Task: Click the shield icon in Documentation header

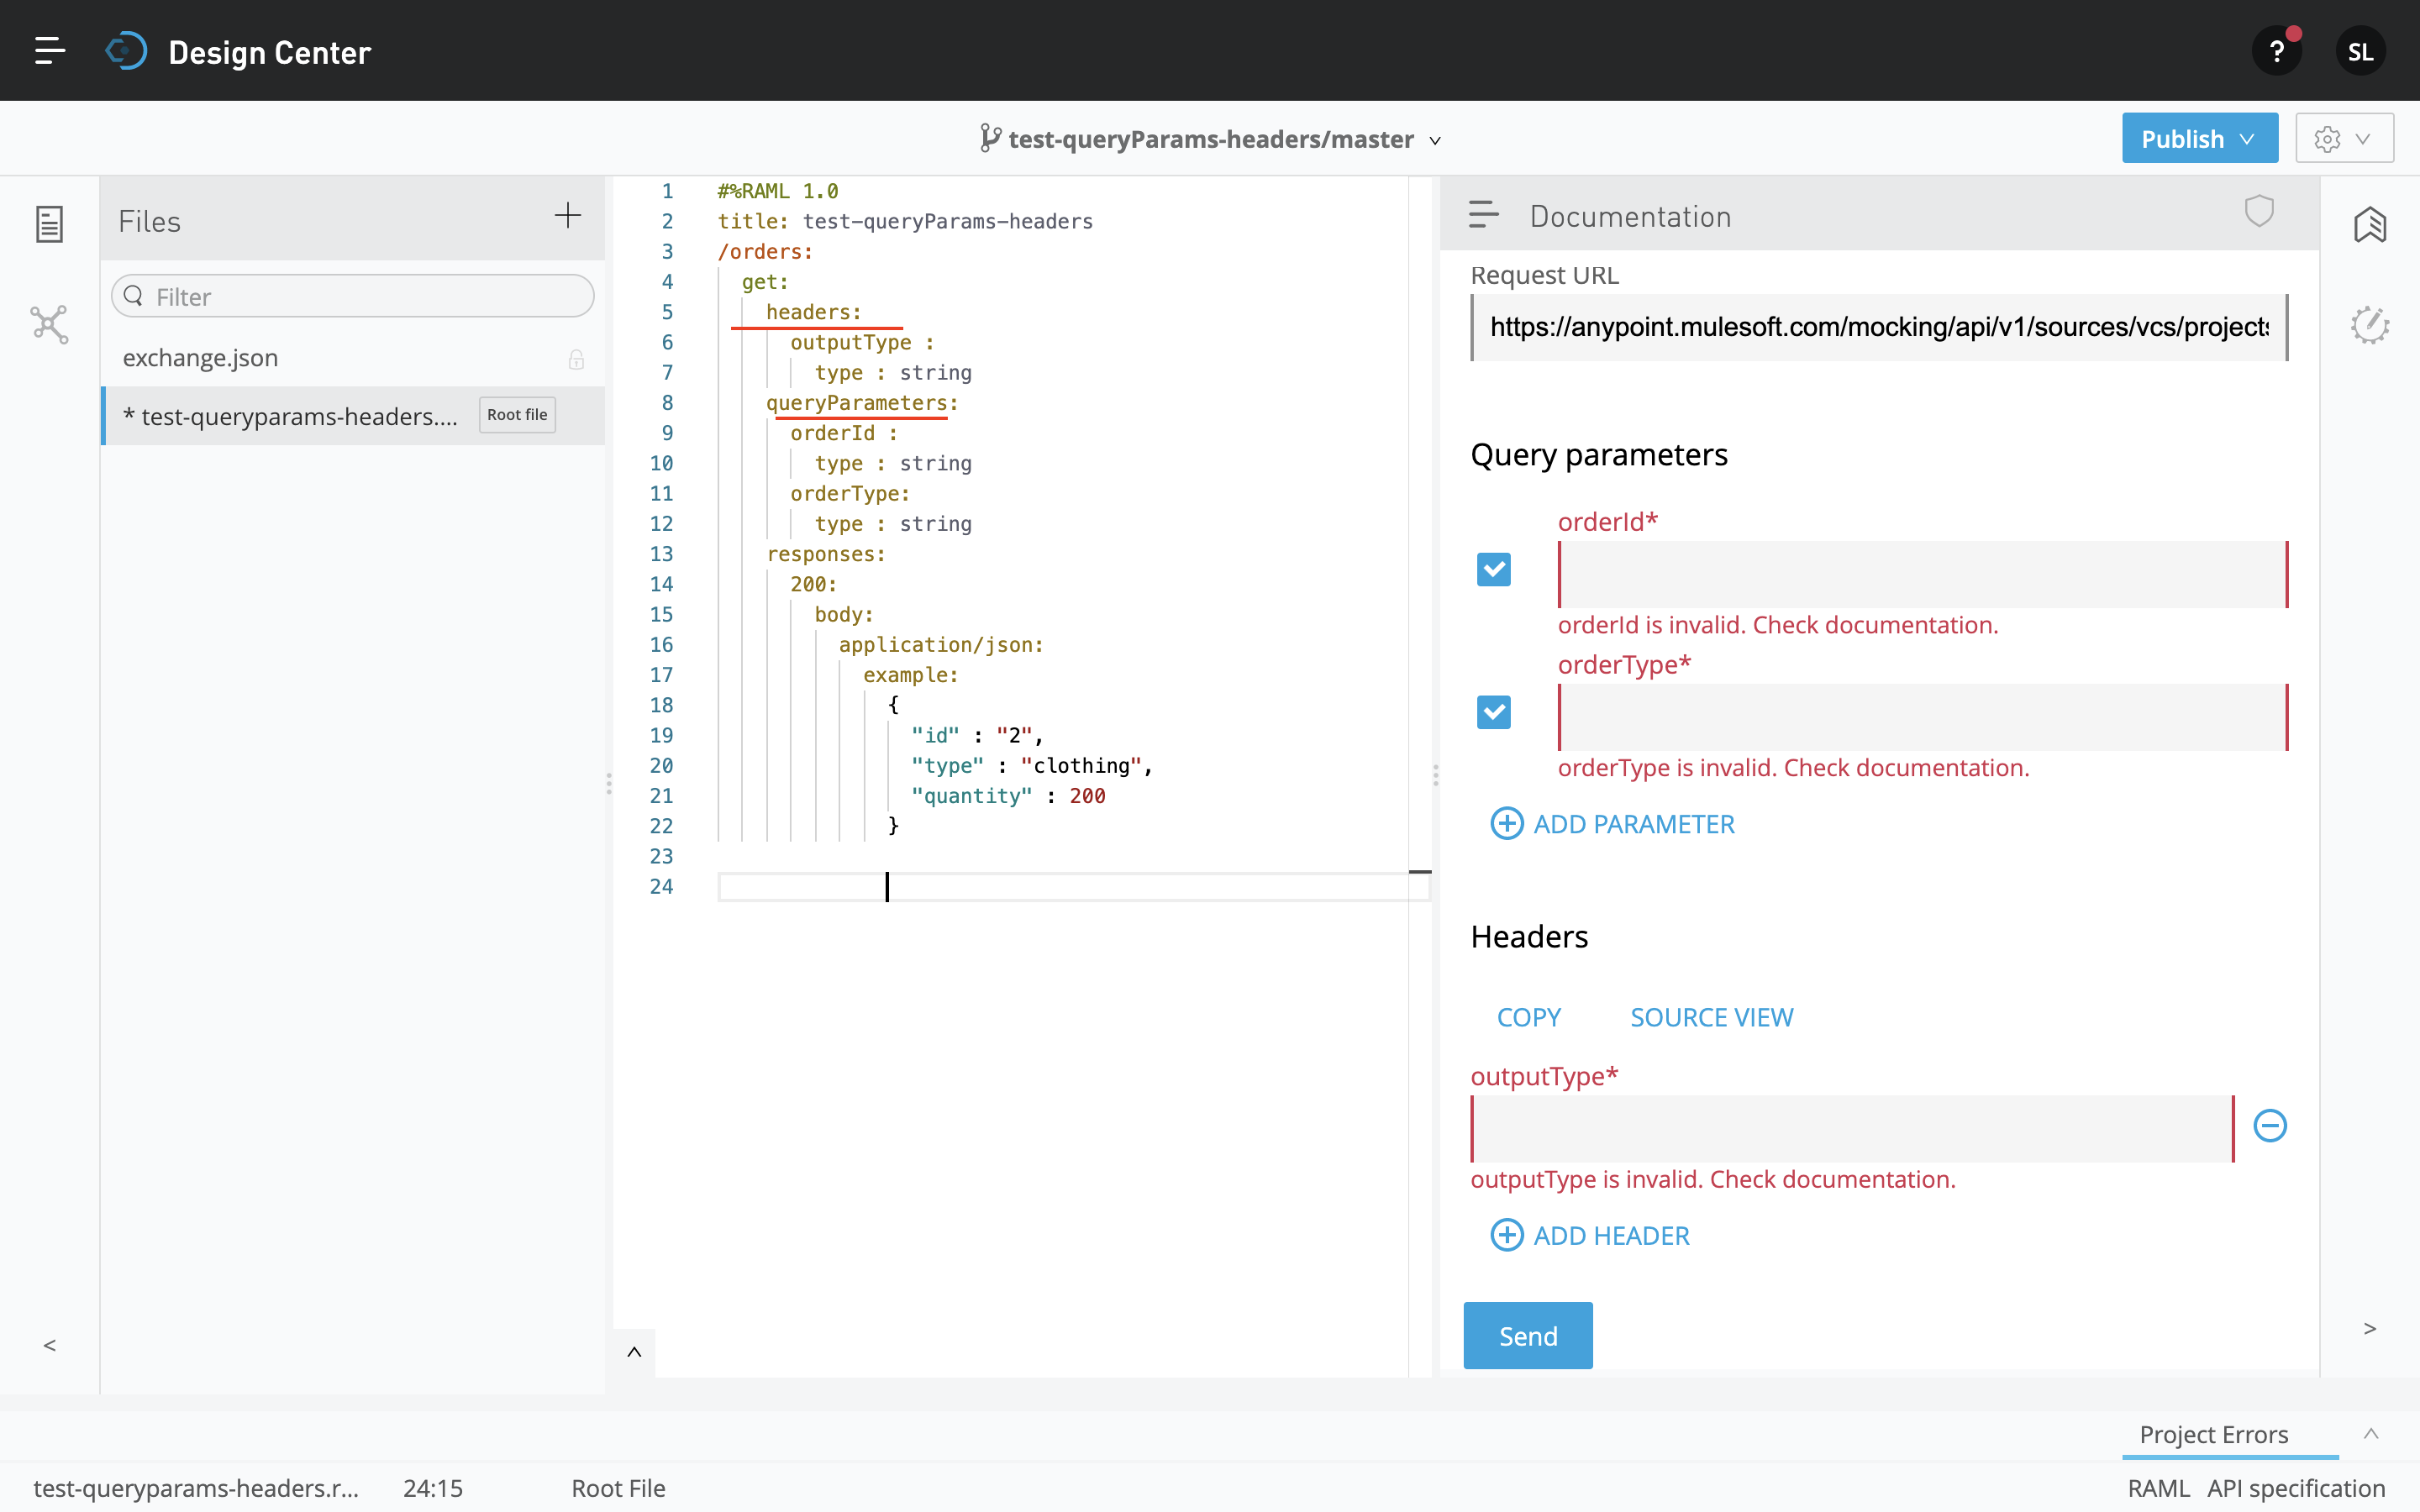Action: click(x=2259, y=211)
